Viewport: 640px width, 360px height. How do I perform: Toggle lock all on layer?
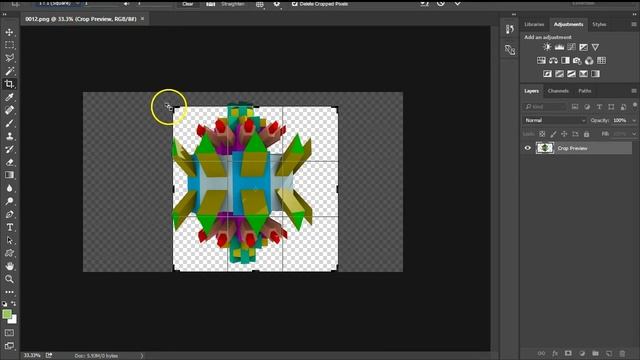(587, 134)
